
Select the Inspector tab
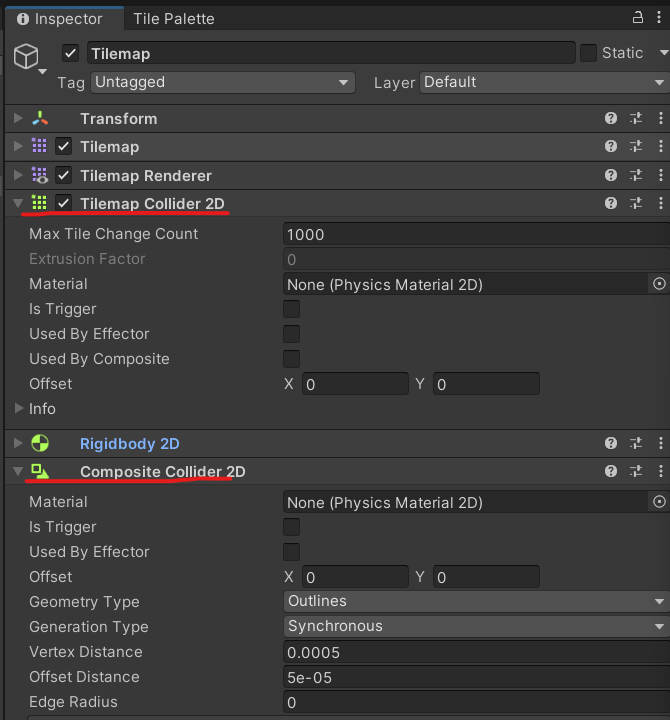[x=60, y=18]
